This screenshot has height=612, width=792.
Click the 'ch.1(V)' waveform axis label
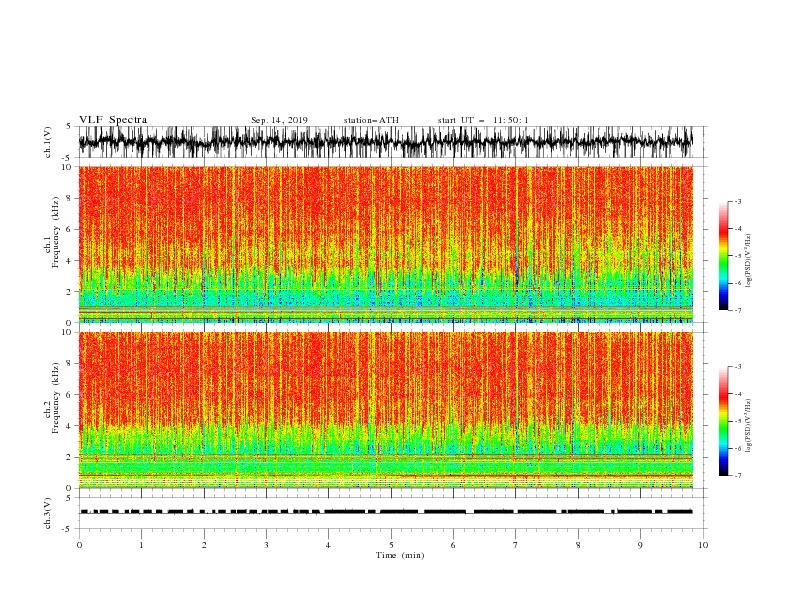point(48,142)
